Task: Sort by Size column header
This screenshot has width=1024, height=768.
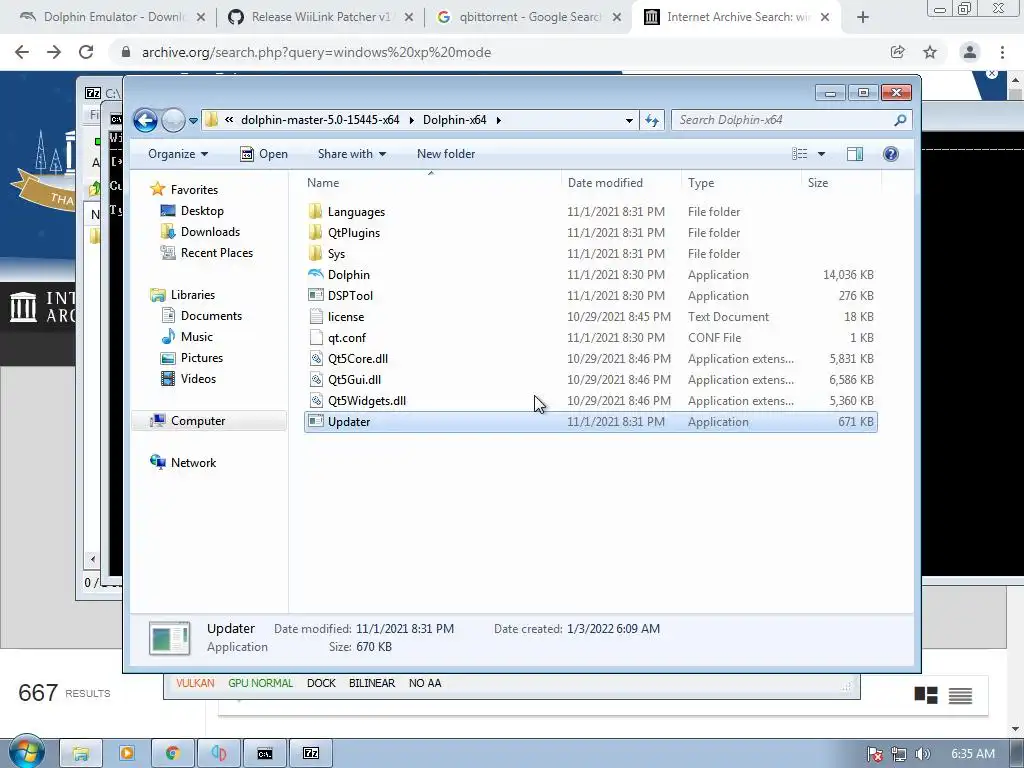Action: 818,183
